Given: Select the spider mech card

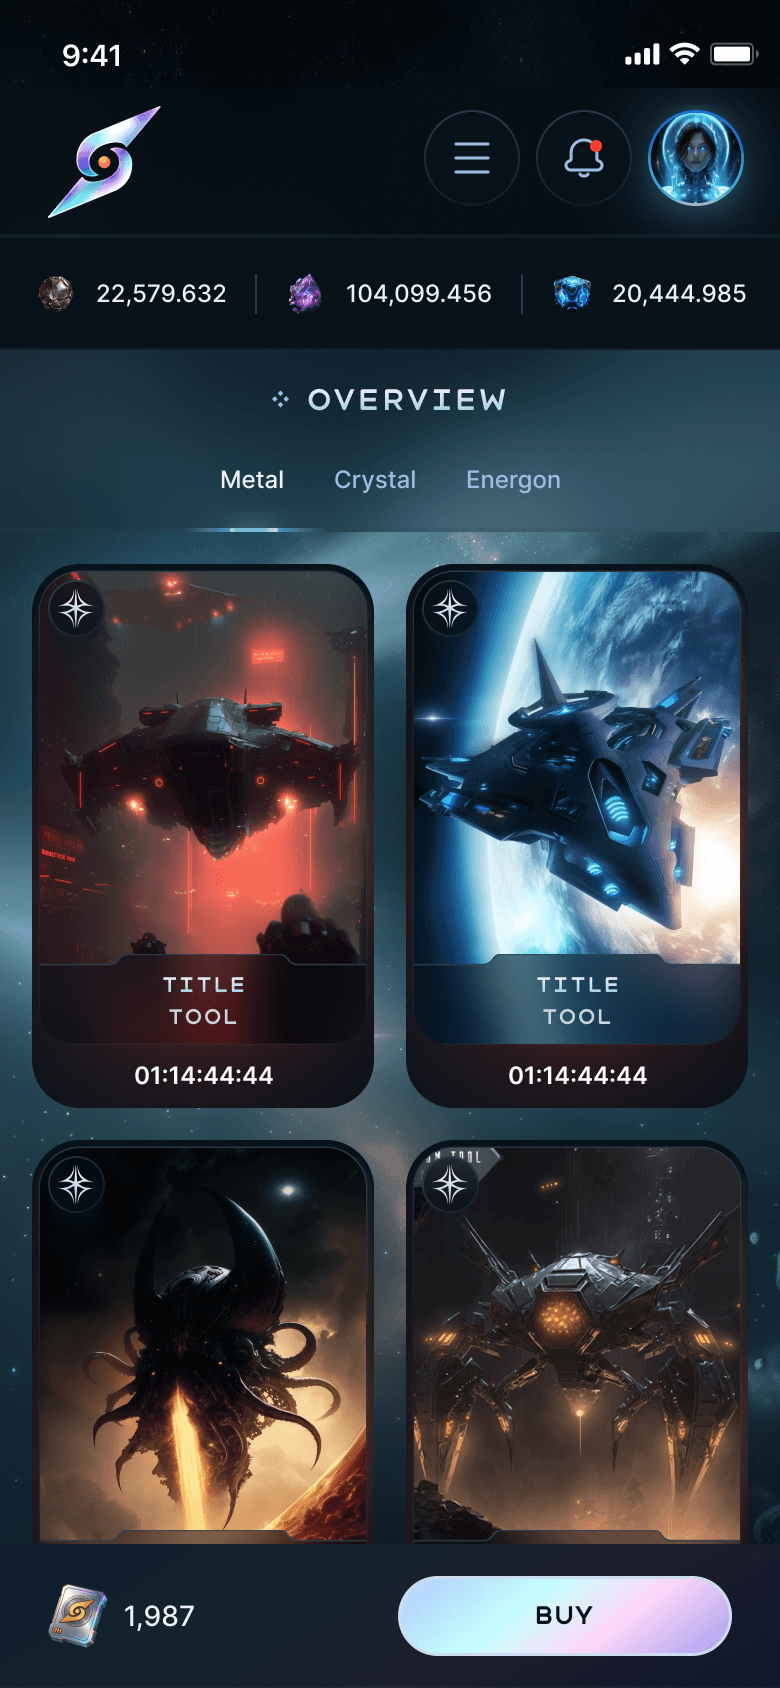Looking at the screenshot, I should click(x=577, y=1342).
